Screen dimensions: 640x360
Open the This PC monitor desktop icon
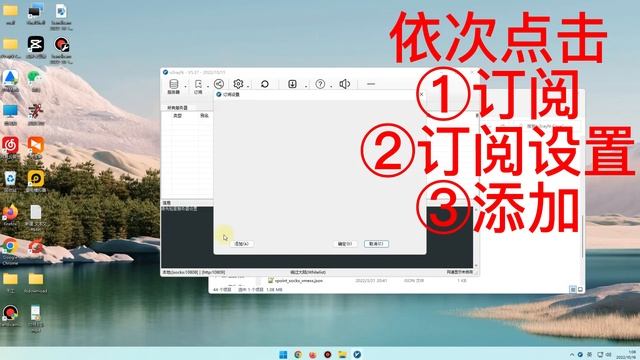10,111
